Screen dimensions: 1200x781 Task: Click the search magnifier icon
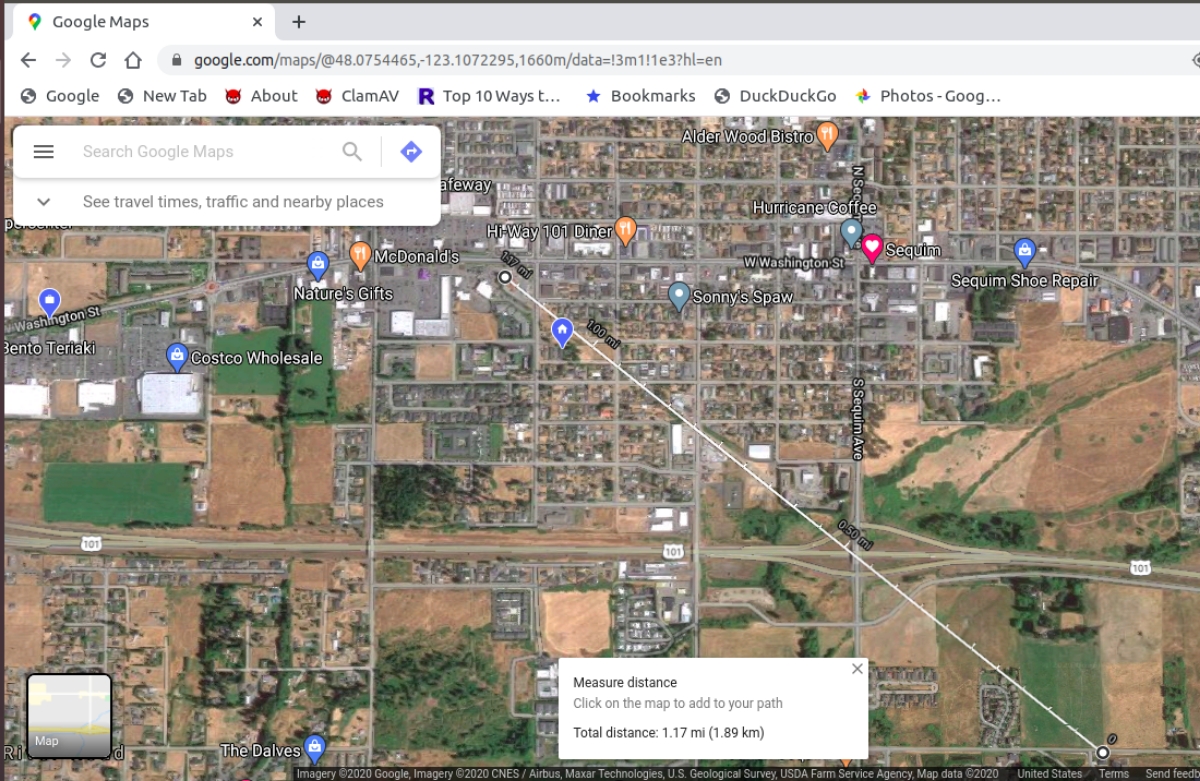[x=352, y=151]
